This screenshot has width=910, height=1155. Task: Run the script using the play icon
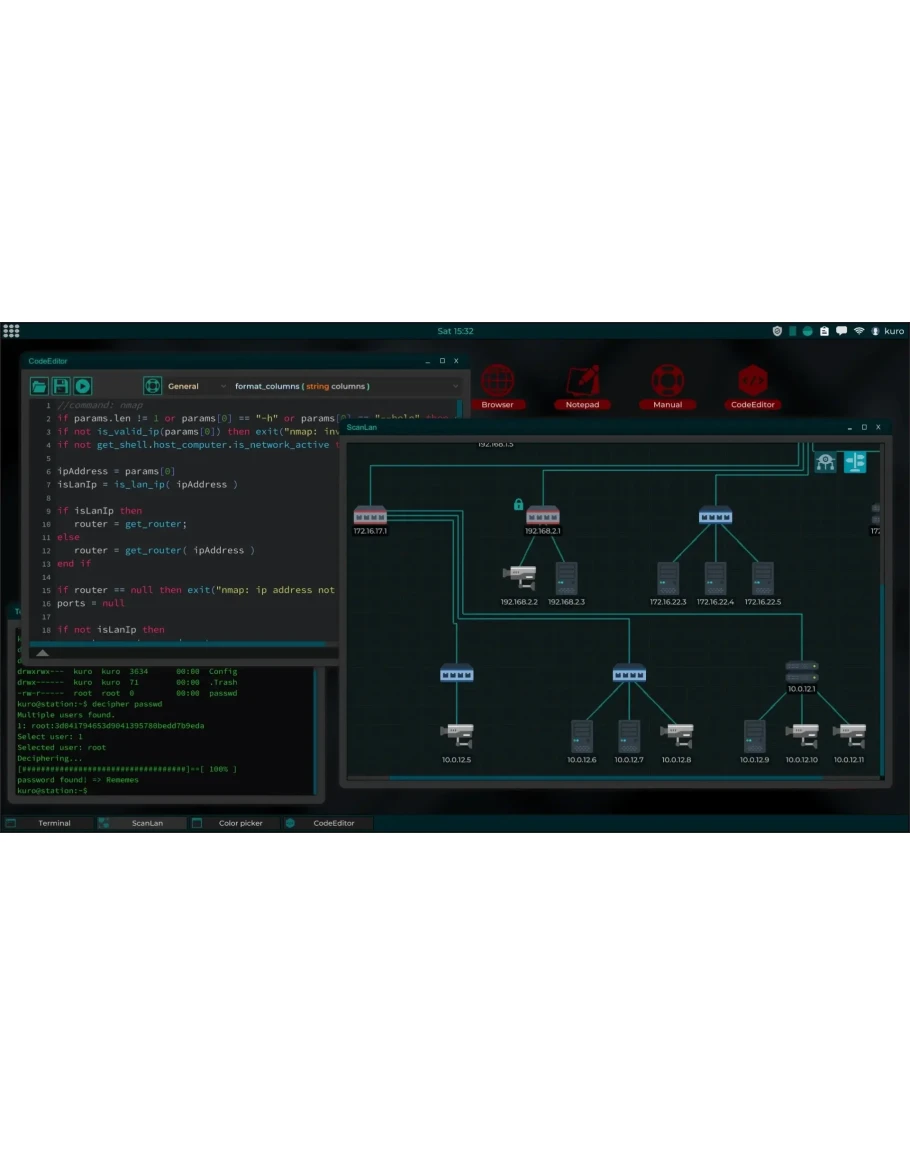point(83,386)
